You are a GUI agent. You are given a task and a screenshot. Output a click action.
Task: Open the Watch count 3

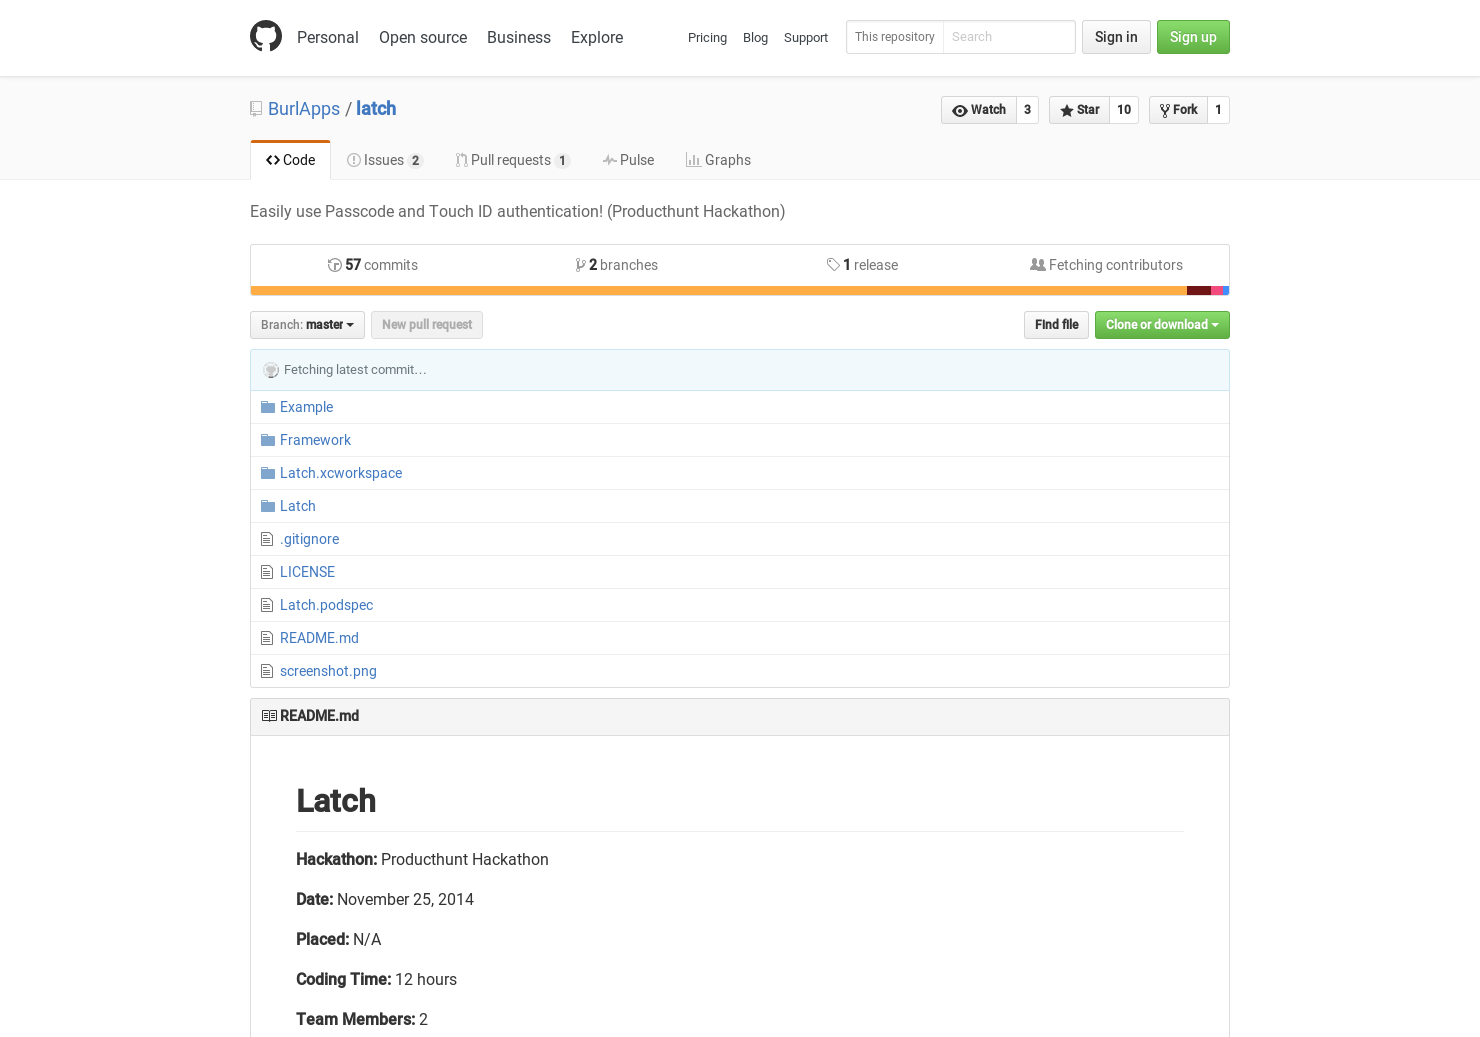tap(1027, 110)
